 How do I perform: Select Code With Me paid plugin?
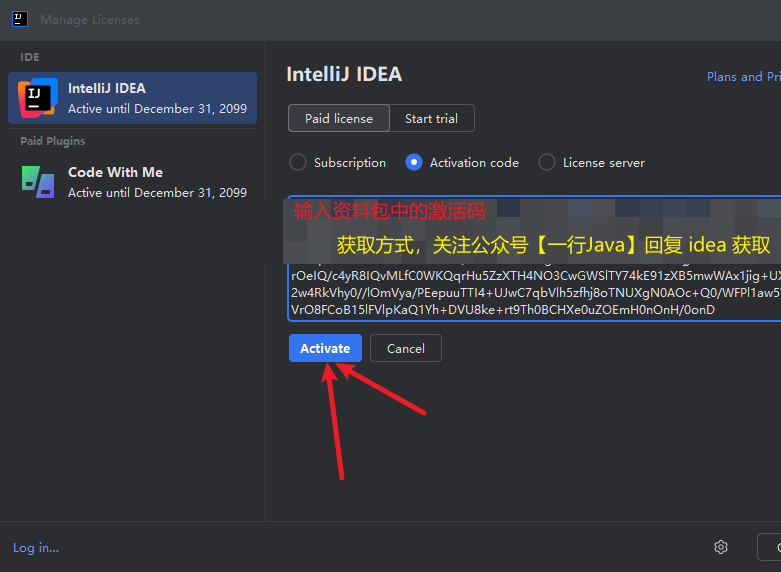[x=132, y=182]
